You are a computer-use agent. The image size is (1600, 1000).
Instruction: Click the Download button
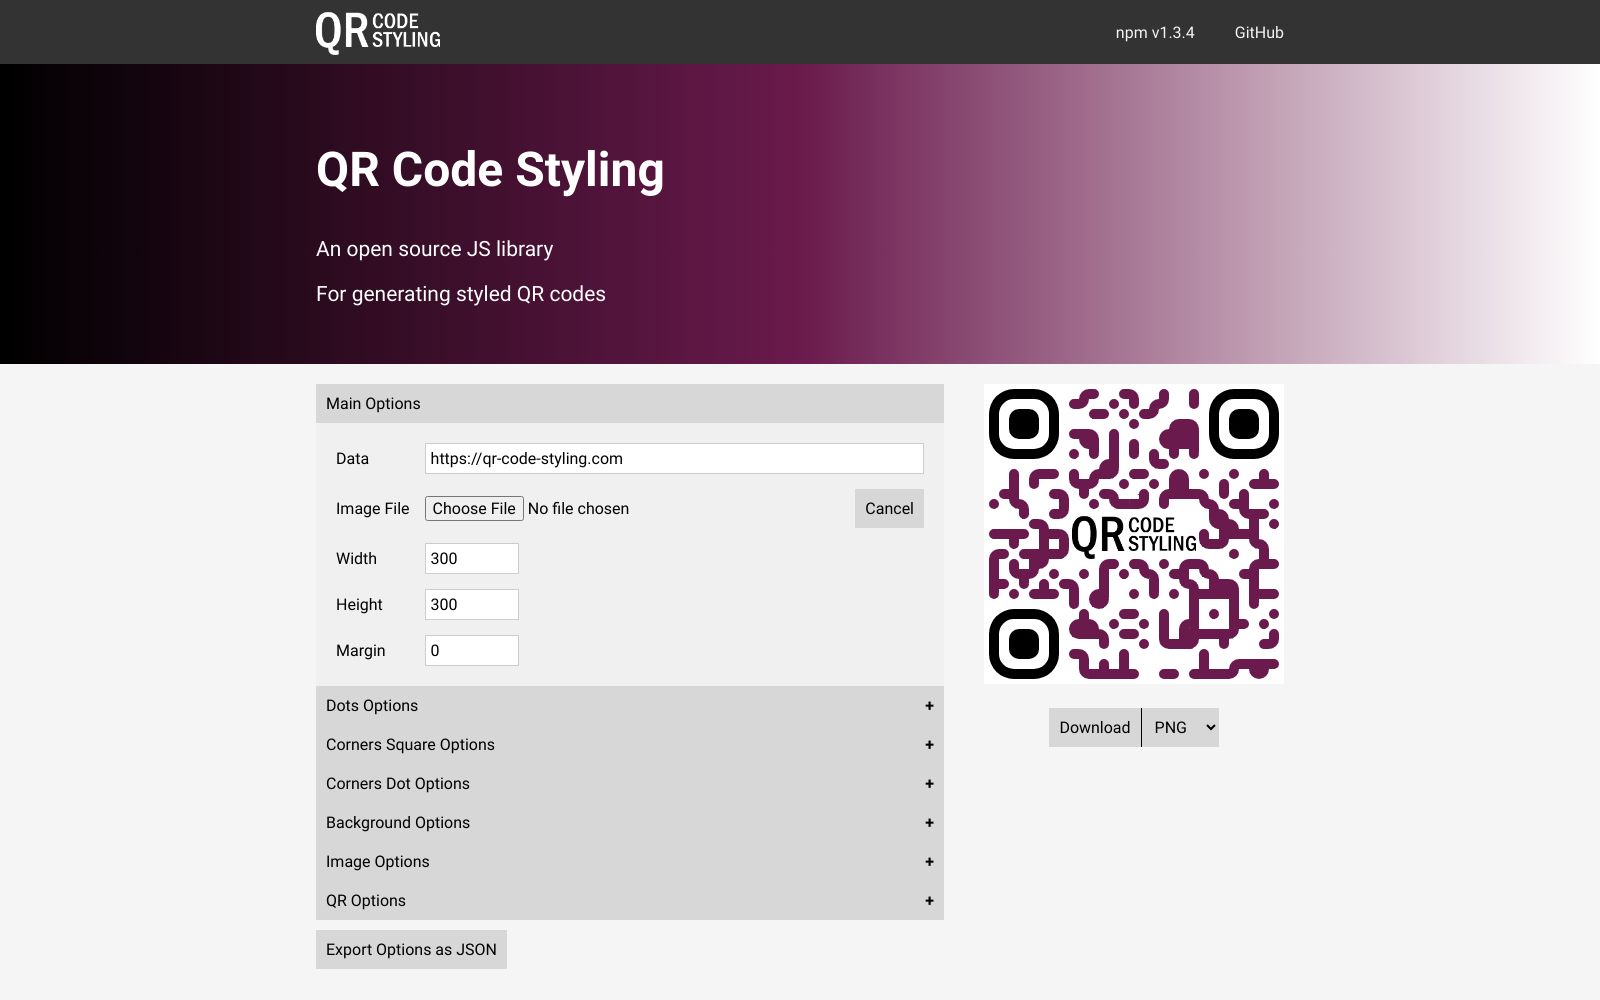tap(1093, 727)
